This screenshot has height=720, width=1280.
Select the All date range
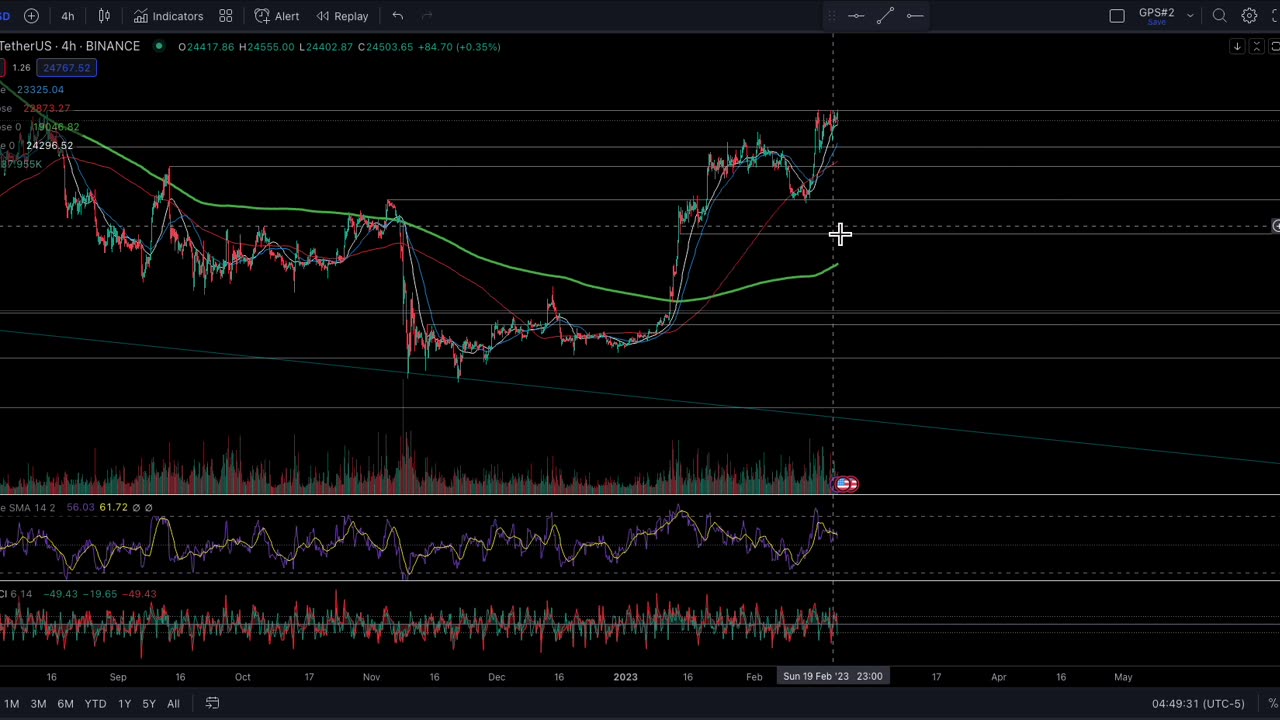tap(173, 704)
